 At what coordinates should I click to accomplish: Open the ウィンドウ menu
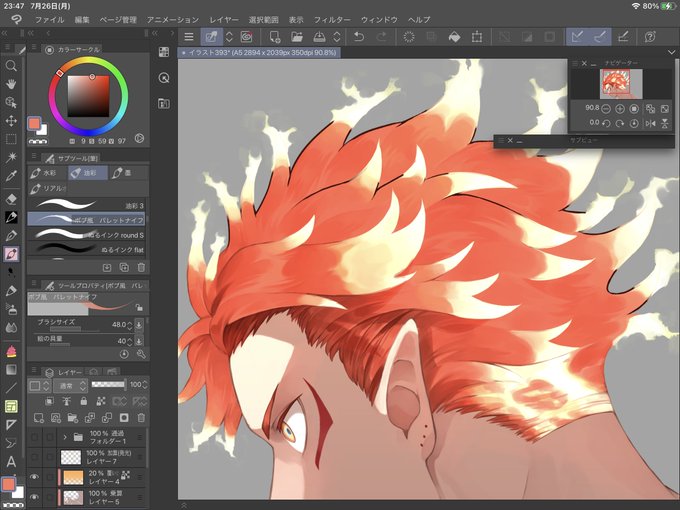(379, 20)
